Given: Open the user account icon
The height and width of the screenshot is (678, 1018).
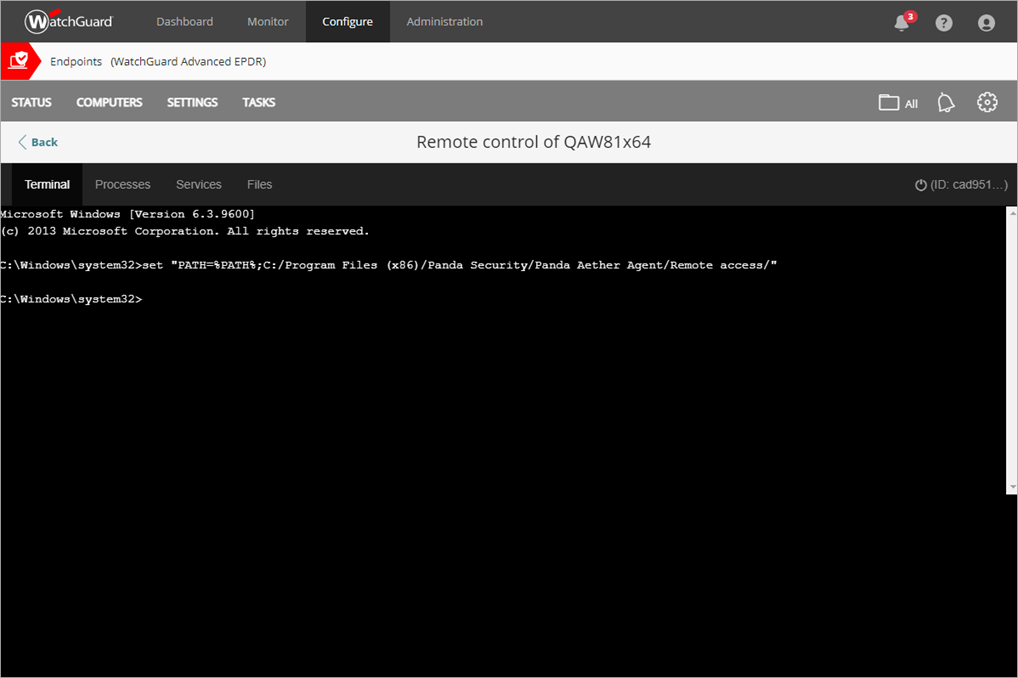Looking at the screenshot, I should click(986, 22).
